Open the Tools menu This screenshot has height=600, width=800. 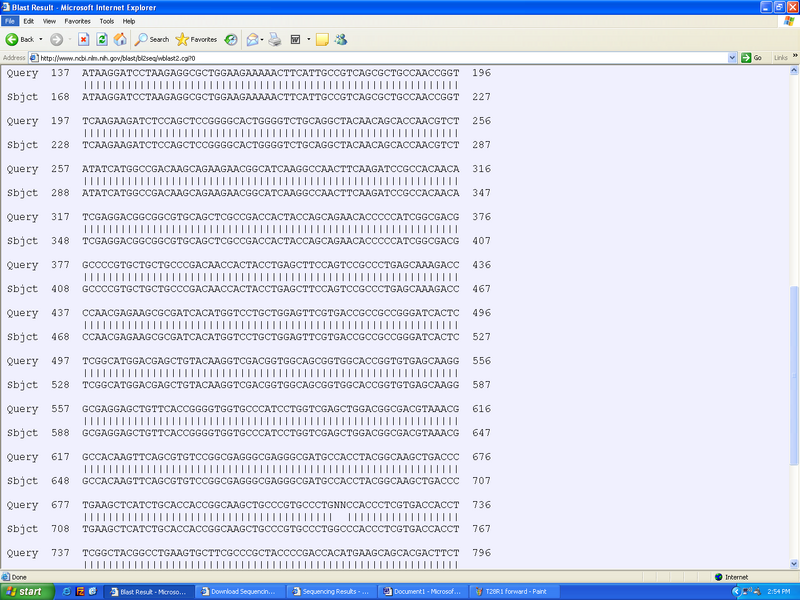click(106, 20)
